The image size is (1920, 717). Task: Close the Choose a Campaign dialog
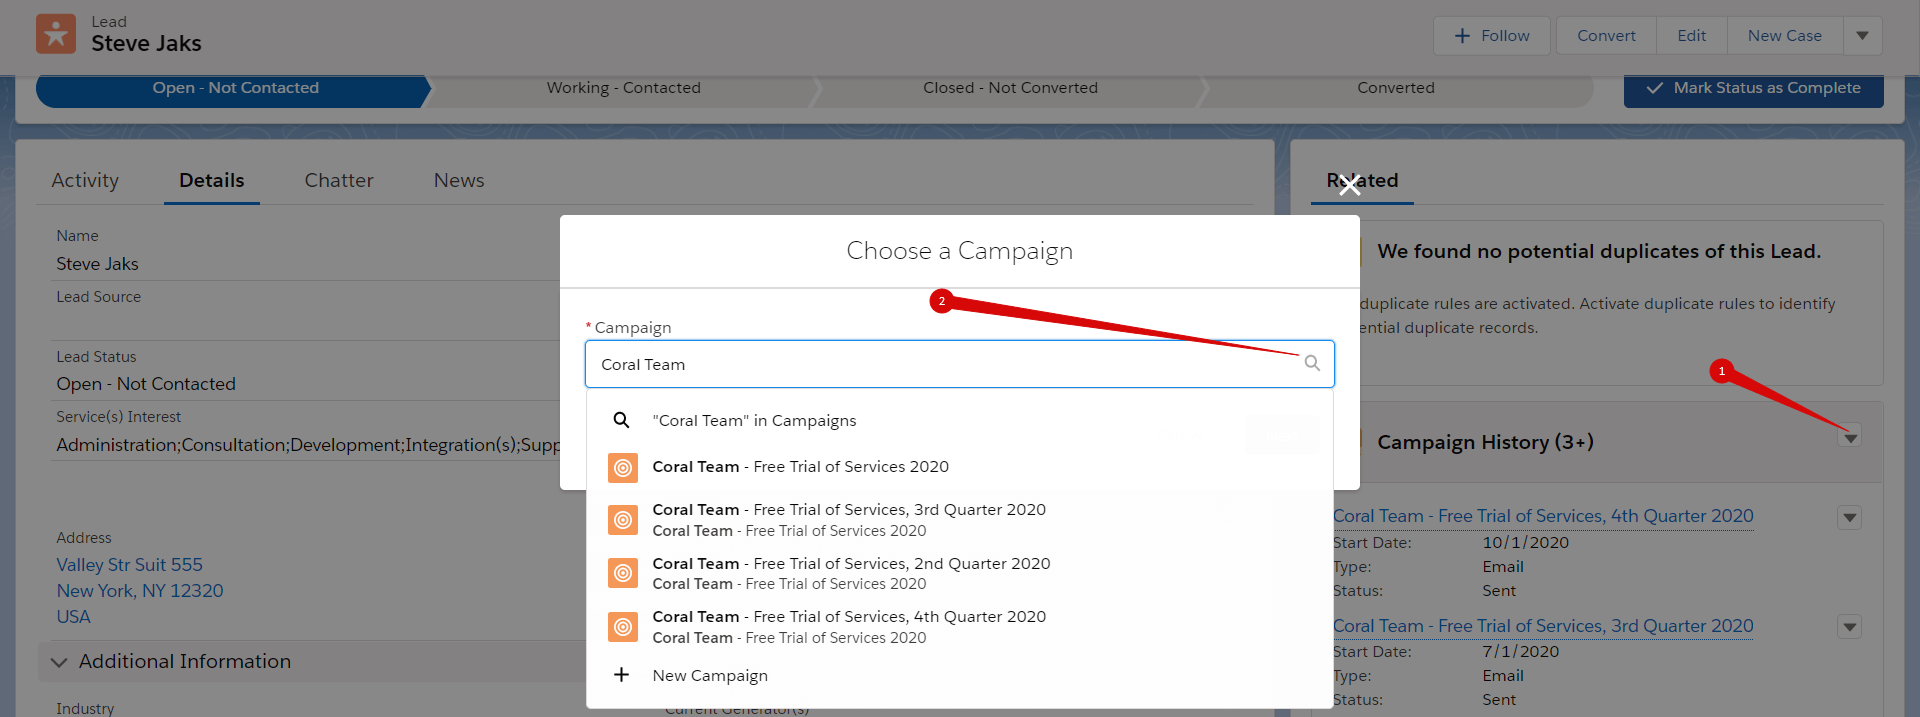pos(1349,185)
